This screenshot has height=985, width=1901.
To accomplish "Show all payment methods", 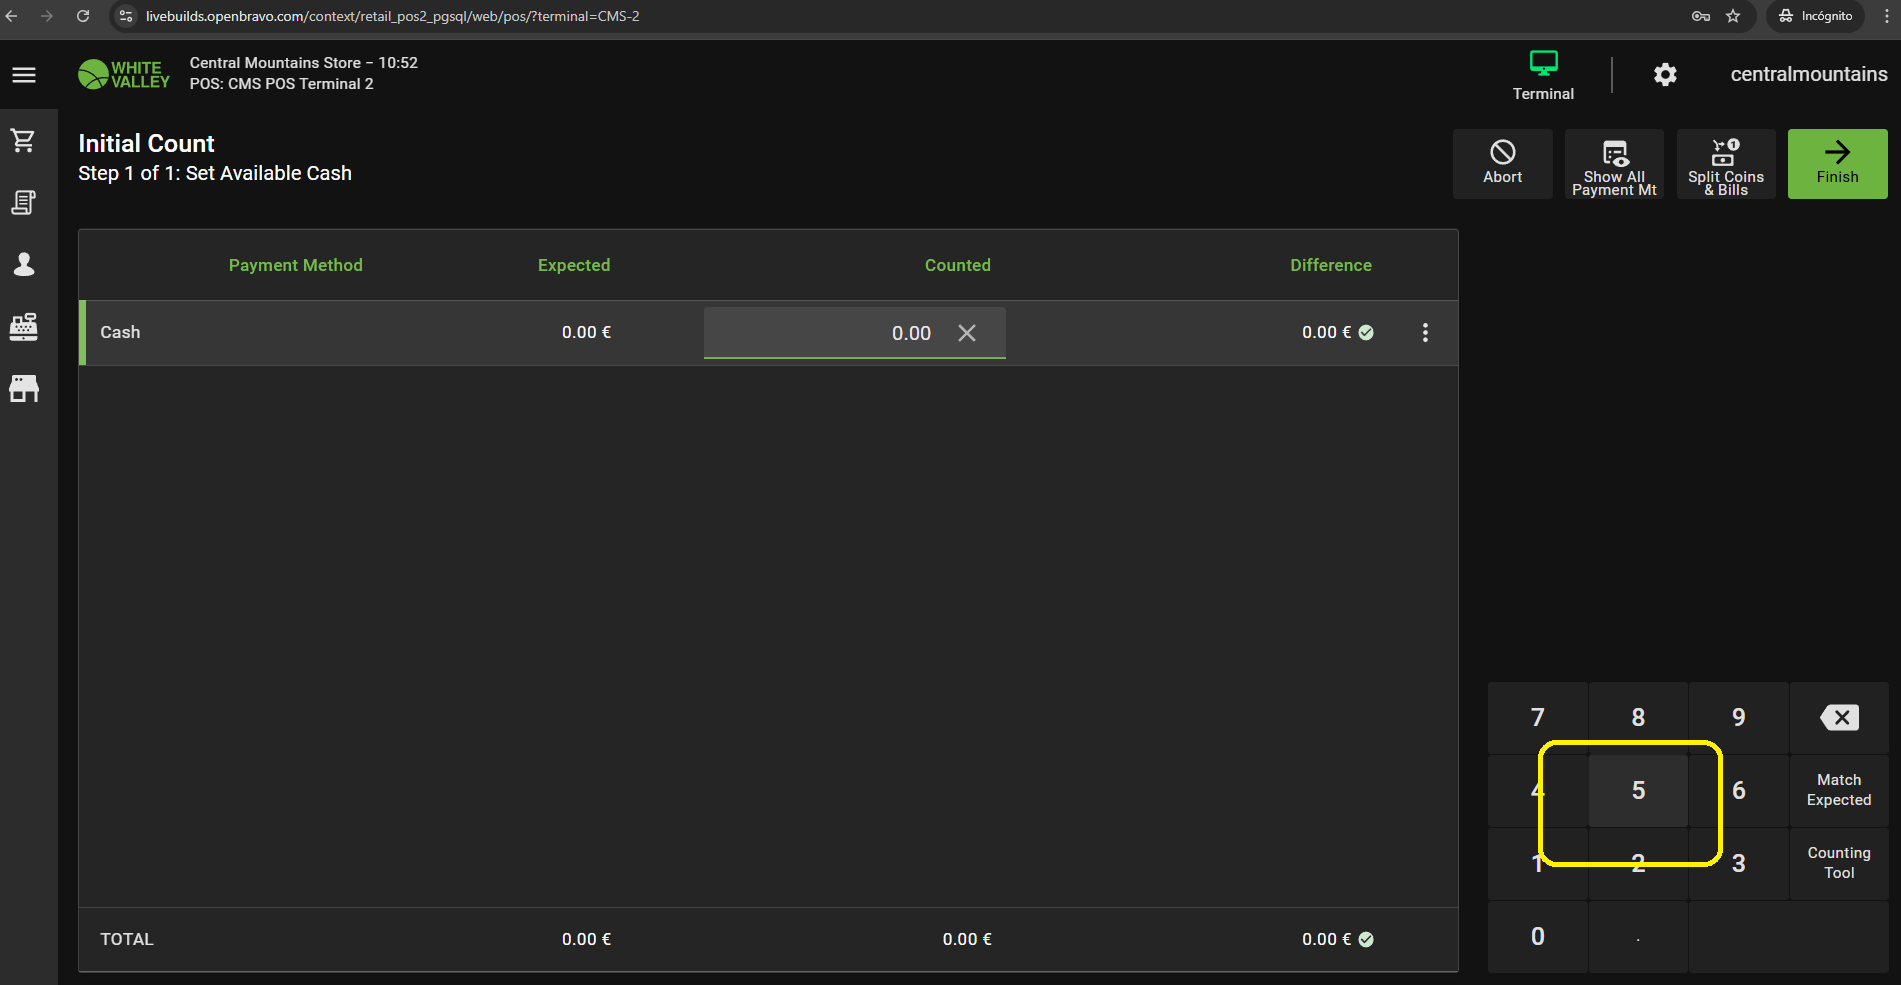I will point(1614,164).
